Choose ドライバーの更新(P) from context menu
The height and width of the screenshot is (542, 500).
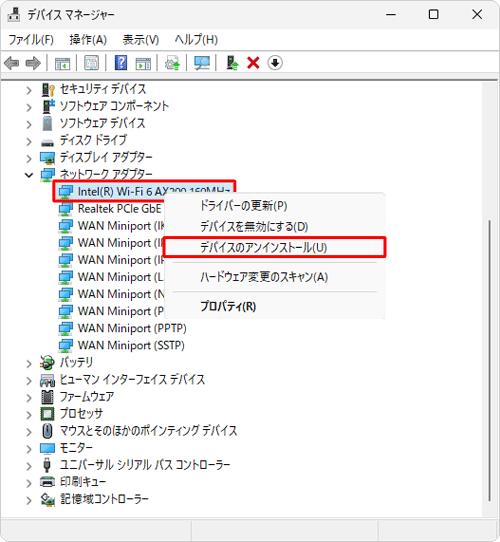click(x=275, y=206)
